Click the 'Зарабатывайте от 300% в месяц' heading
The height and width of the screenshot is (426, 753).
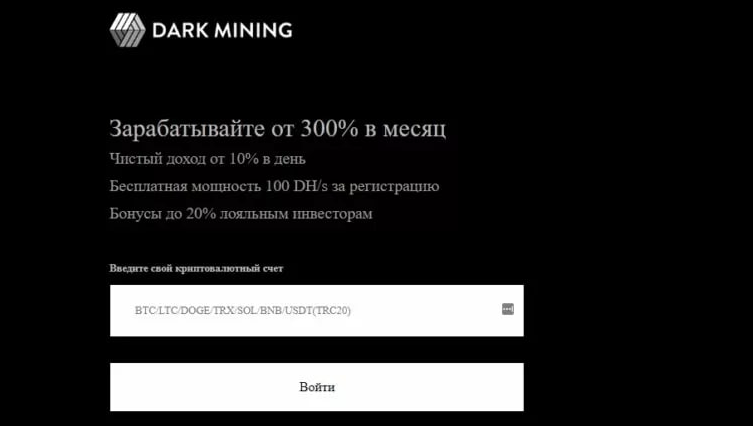[x=278, y=129]
